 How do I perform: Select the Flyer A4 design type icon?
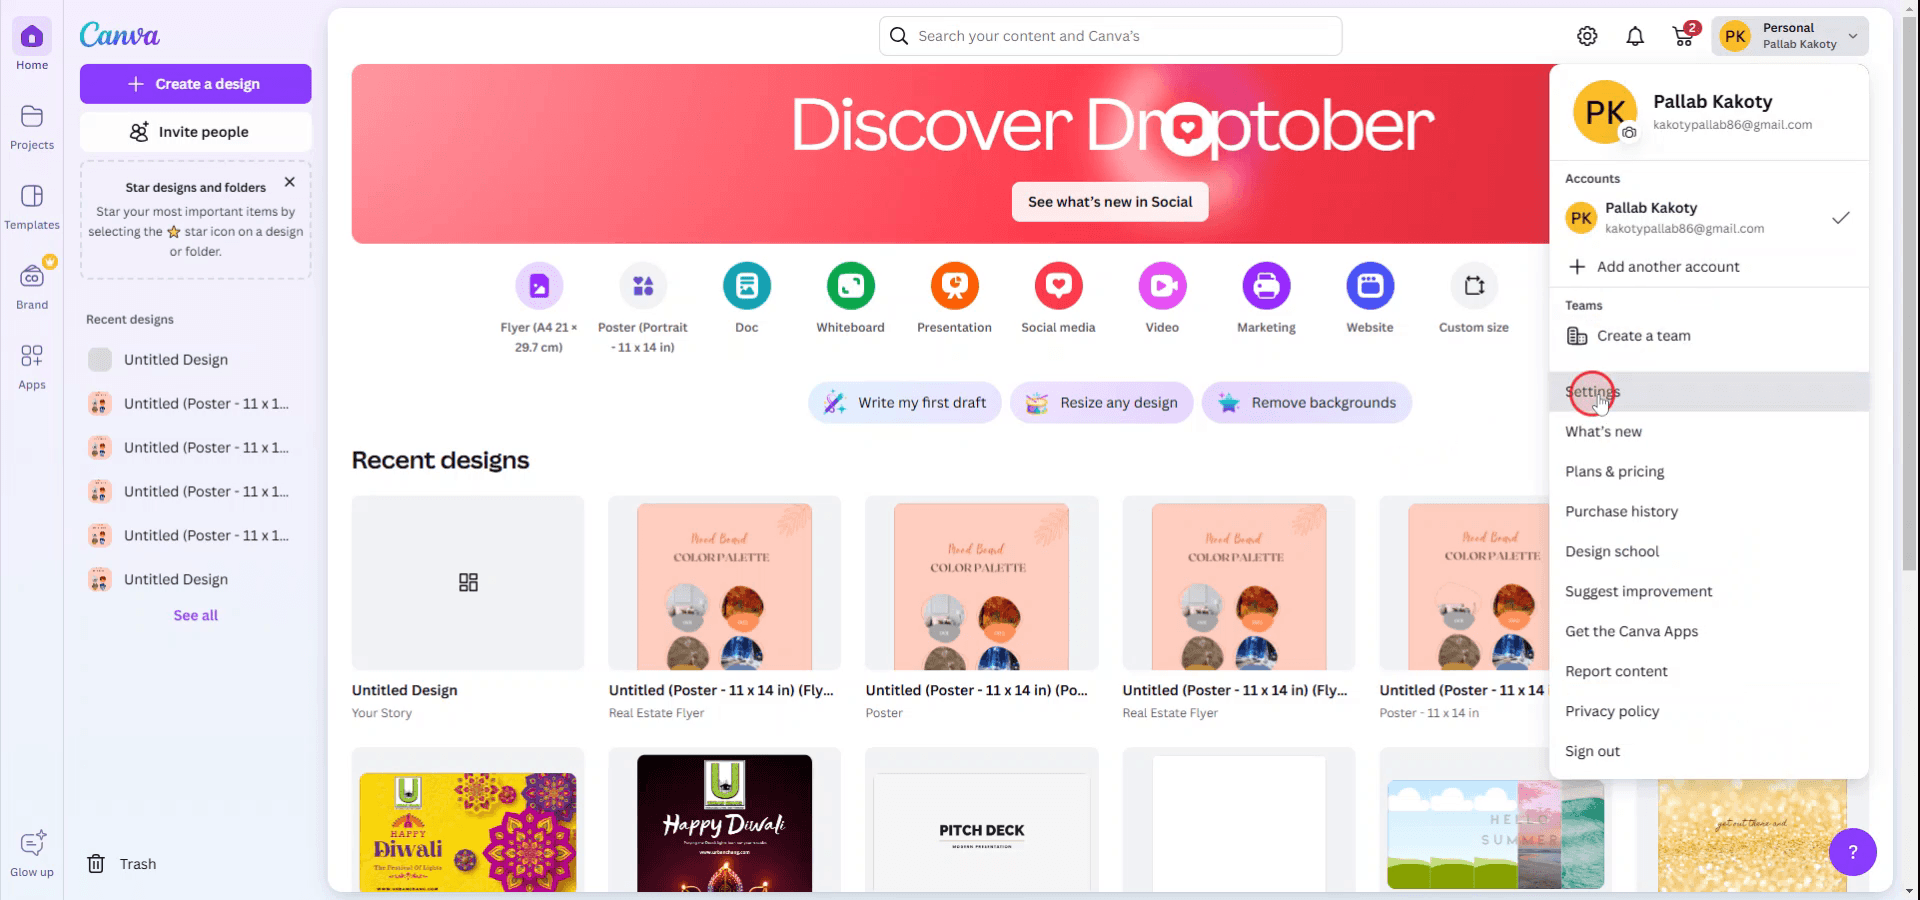539,286
